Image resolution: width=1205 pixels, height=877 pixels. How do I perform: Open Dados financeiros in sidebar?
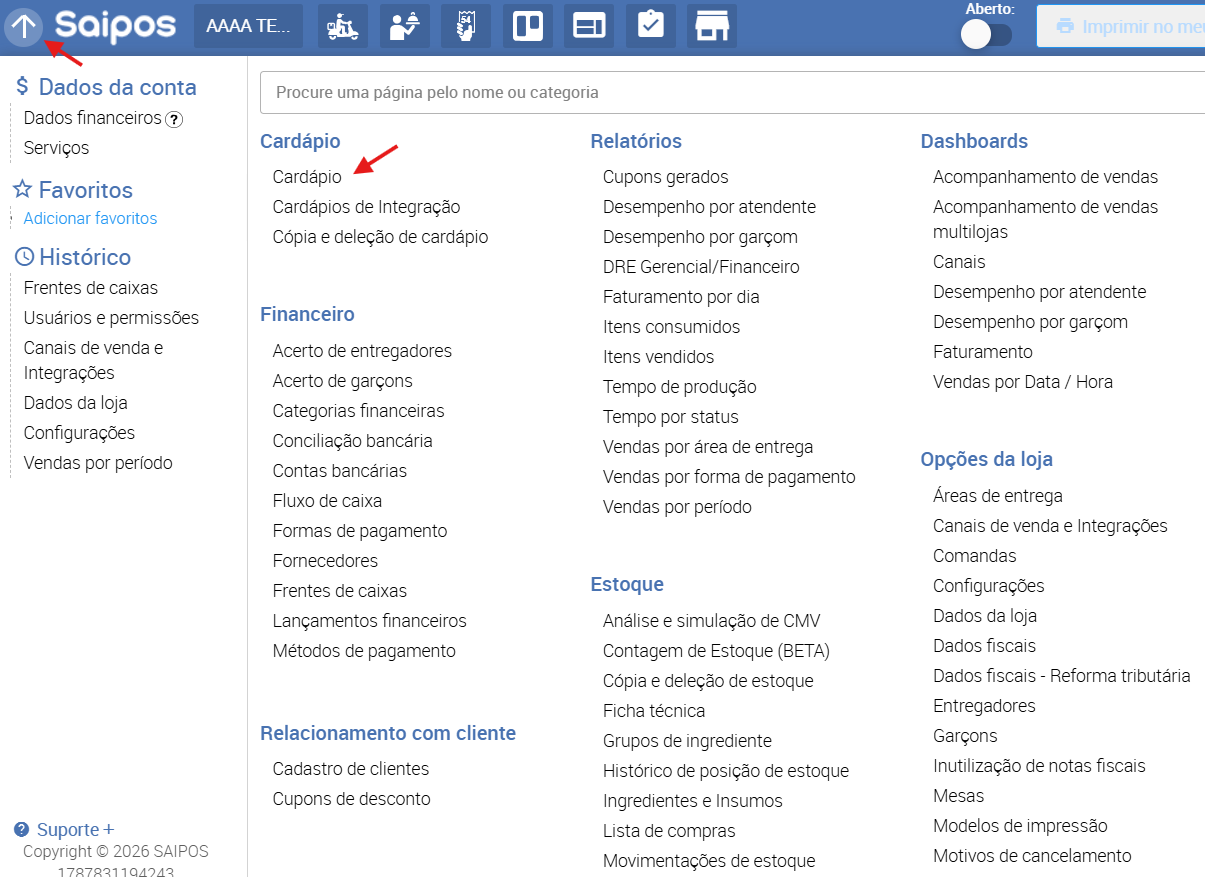point(92,118)
